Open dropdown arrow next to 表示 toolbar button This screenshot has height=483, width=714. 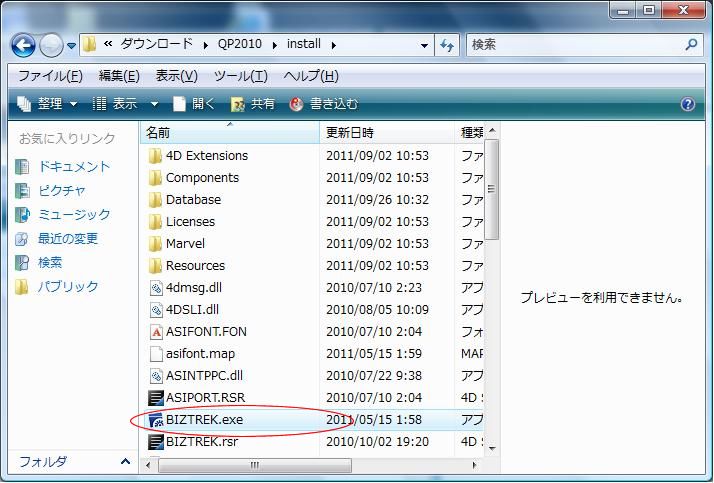pyautogui.click(x=154, y=105)
